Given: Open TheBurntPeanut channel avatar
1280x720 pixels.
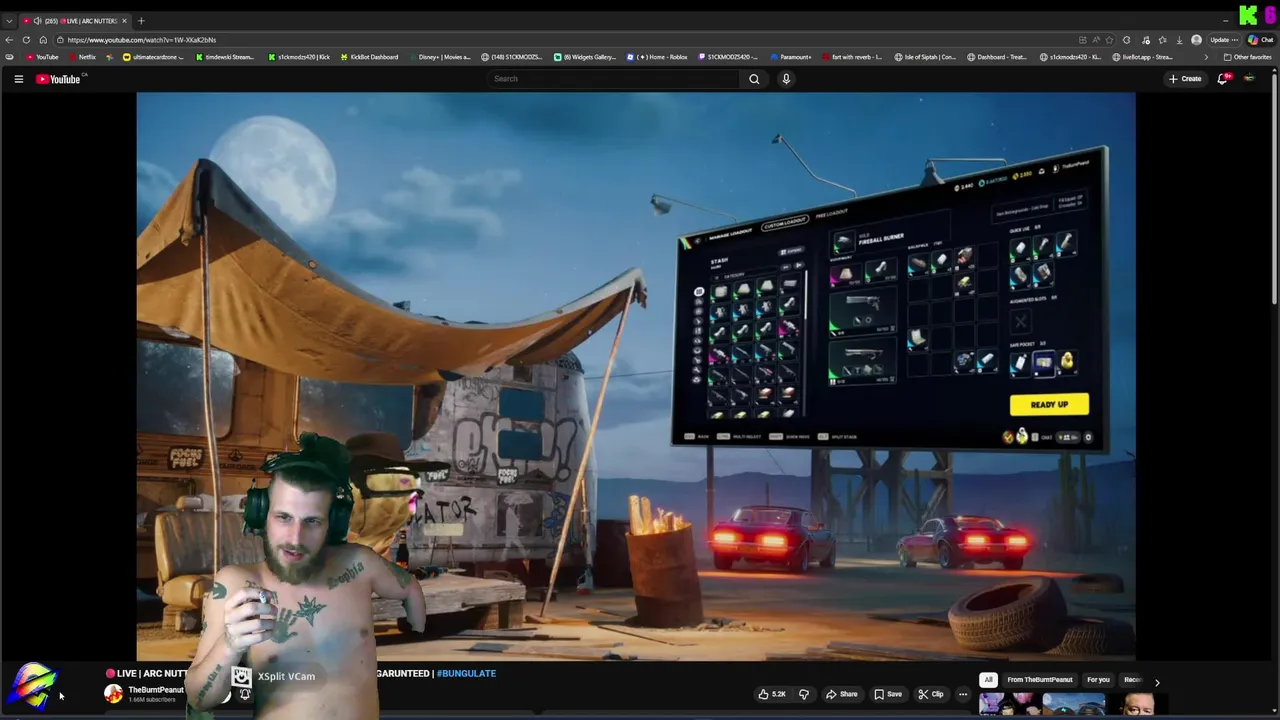Looking at the screenshot, I should [x=114, y=694].
